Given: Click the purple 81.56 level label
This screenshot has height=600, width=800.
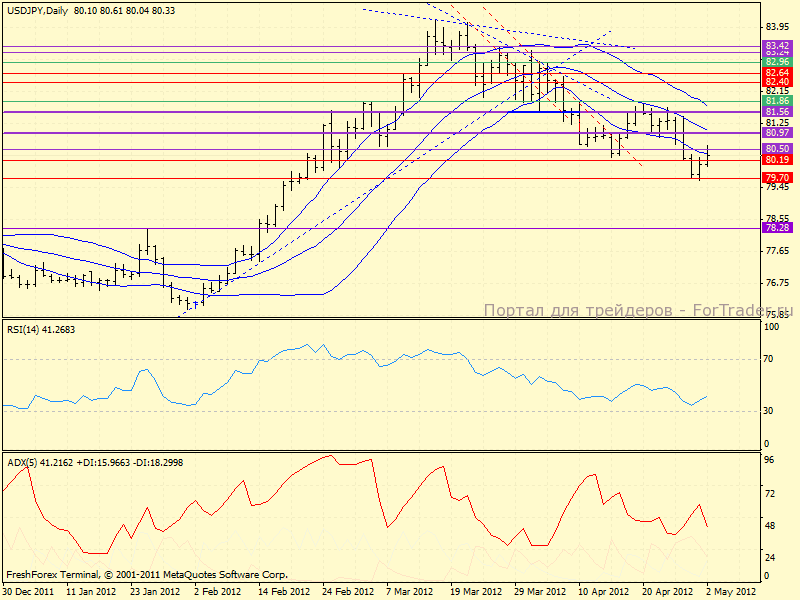Looking at the screenshot, I should tap(777, 112).
